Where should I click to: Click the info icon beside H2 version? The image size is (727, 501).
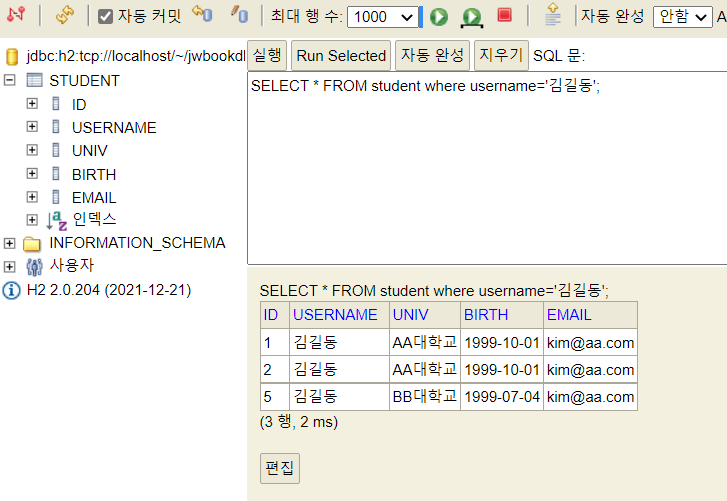click(12, 291)
